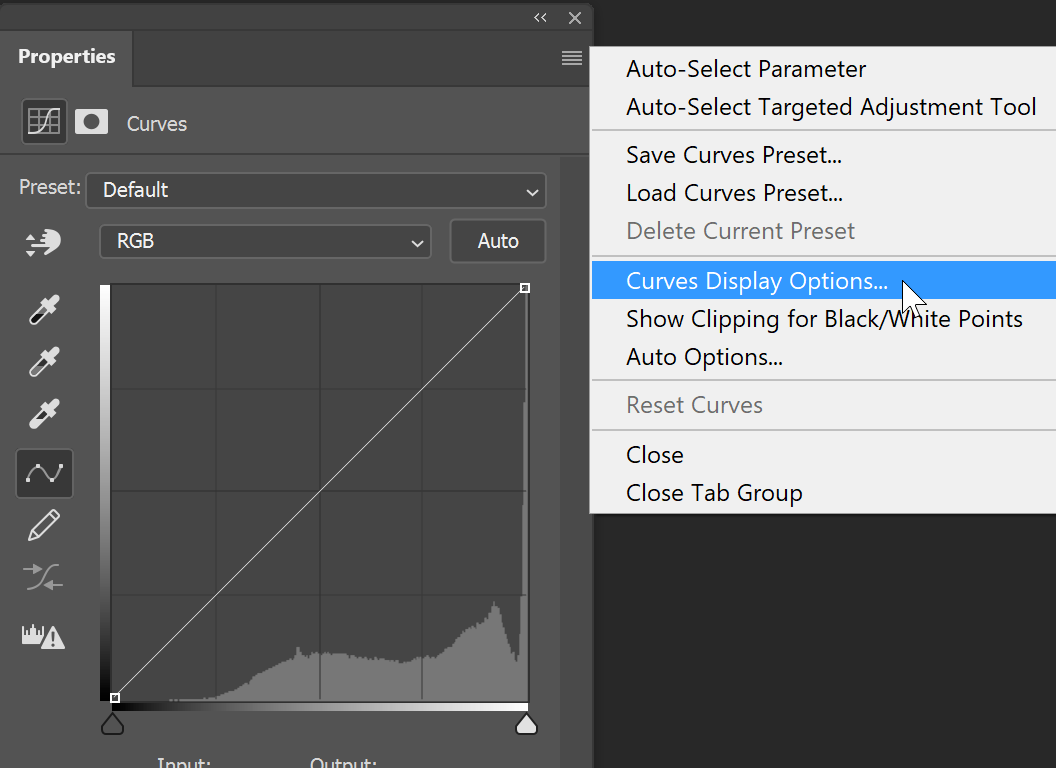Viewport: 1056px width, 768px height.
Task: Select the pencil to draw a curve freehand
Action: pos(43,525)
